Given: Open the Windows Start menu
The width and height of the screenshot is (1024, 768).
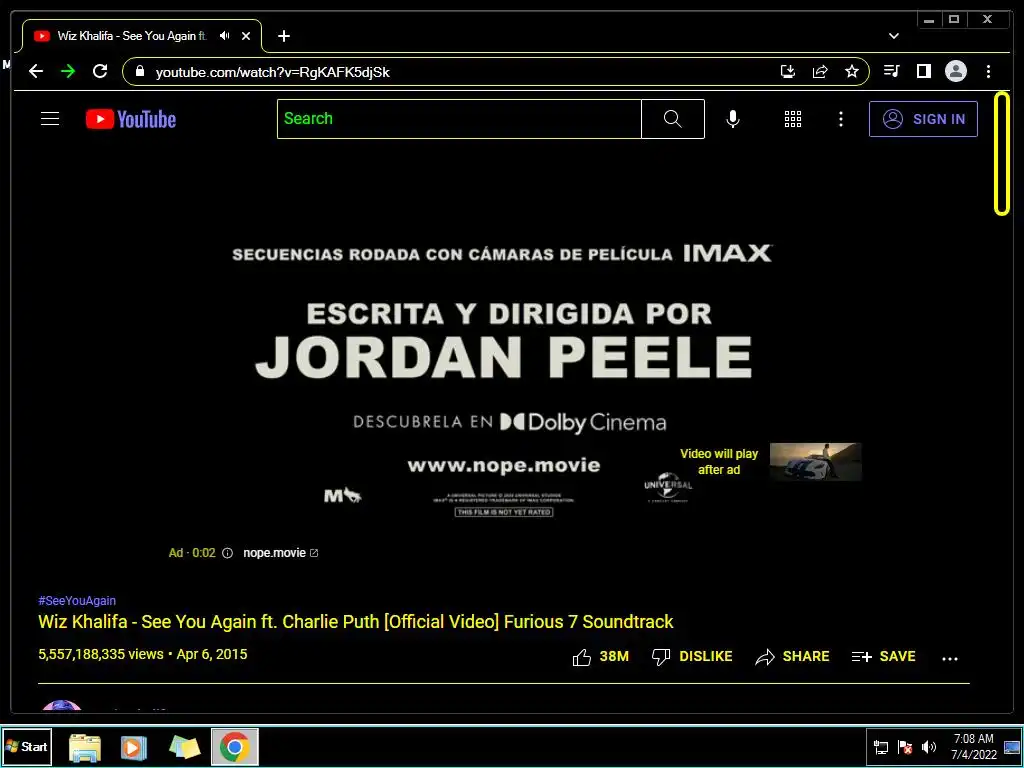Looking at the screenshot, I should pyautogui.click(x=27, y=746).
